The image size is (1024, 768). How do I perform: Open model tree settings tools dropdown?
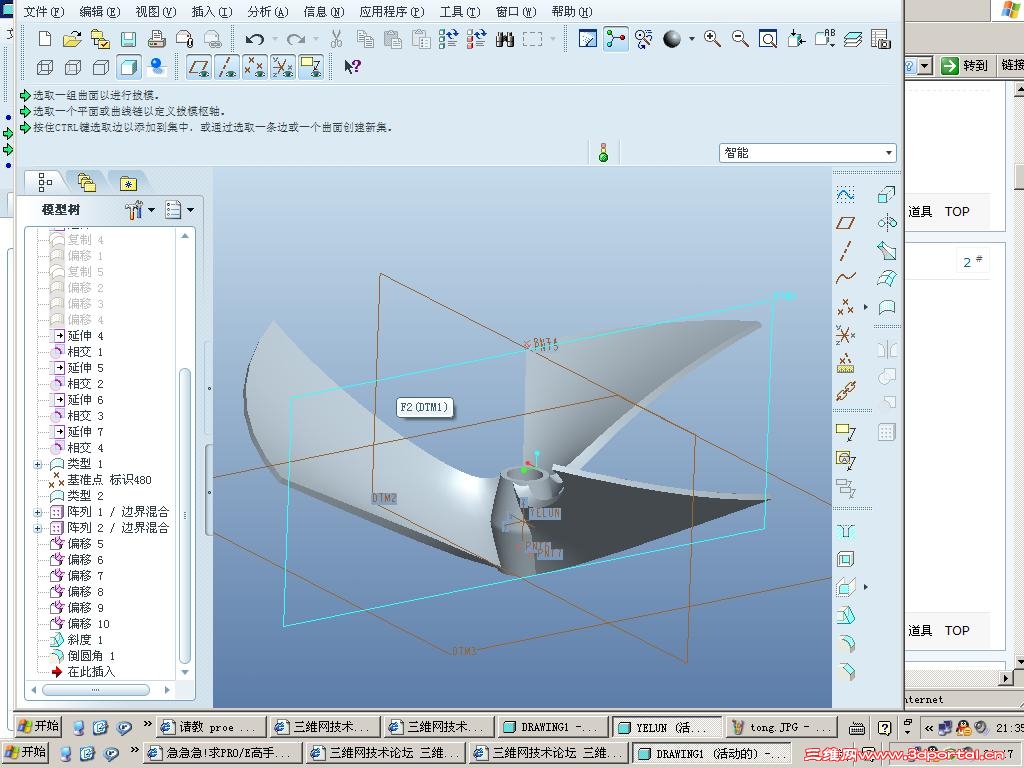(139, 210)
